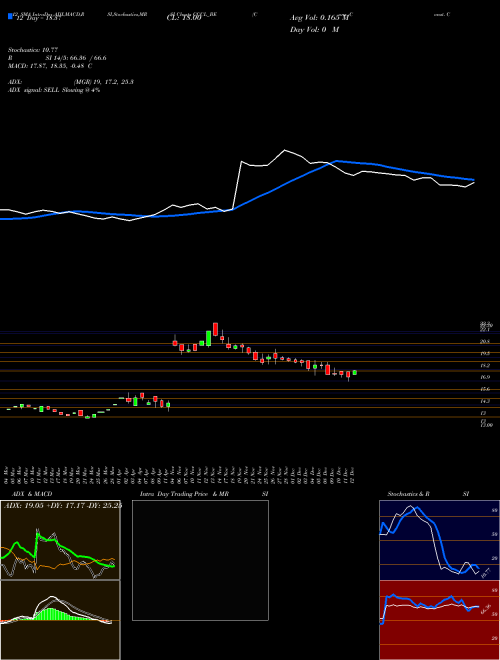Image resolution: width=500 pixels, height=660 pixels.
Task: Click the final date label on the time axis
Action: (x=352, y=475)
